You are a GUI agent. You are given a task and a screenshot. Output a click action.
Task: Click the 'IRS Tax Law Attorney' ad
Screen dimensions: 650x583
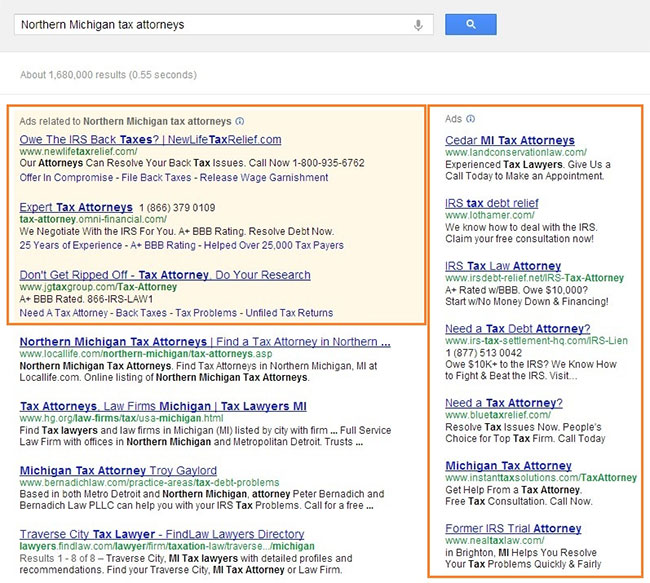click(x=503, y=266)
